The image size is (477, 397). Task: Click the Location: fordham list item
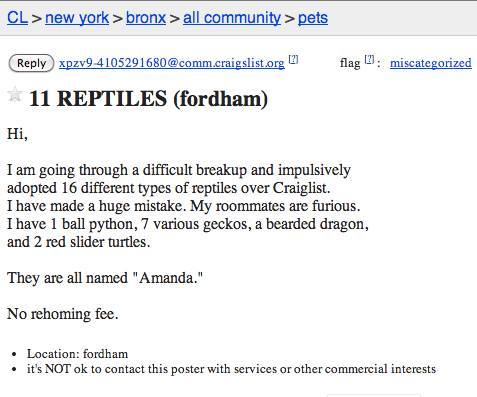(x=77, y=354)
